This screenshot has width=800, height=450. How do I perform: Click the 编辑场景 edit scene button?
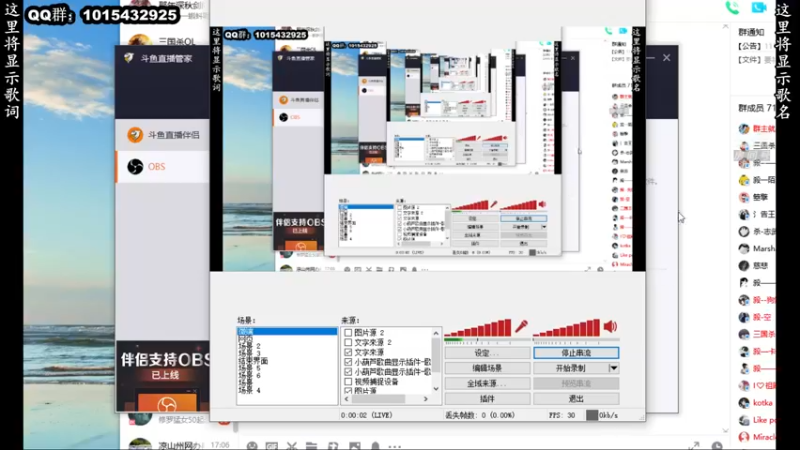(487, 368)
